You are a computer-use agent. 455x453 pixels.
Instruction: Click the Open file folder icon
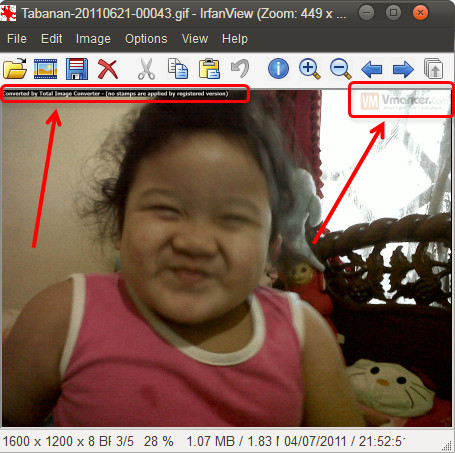(x=15, y=69)
